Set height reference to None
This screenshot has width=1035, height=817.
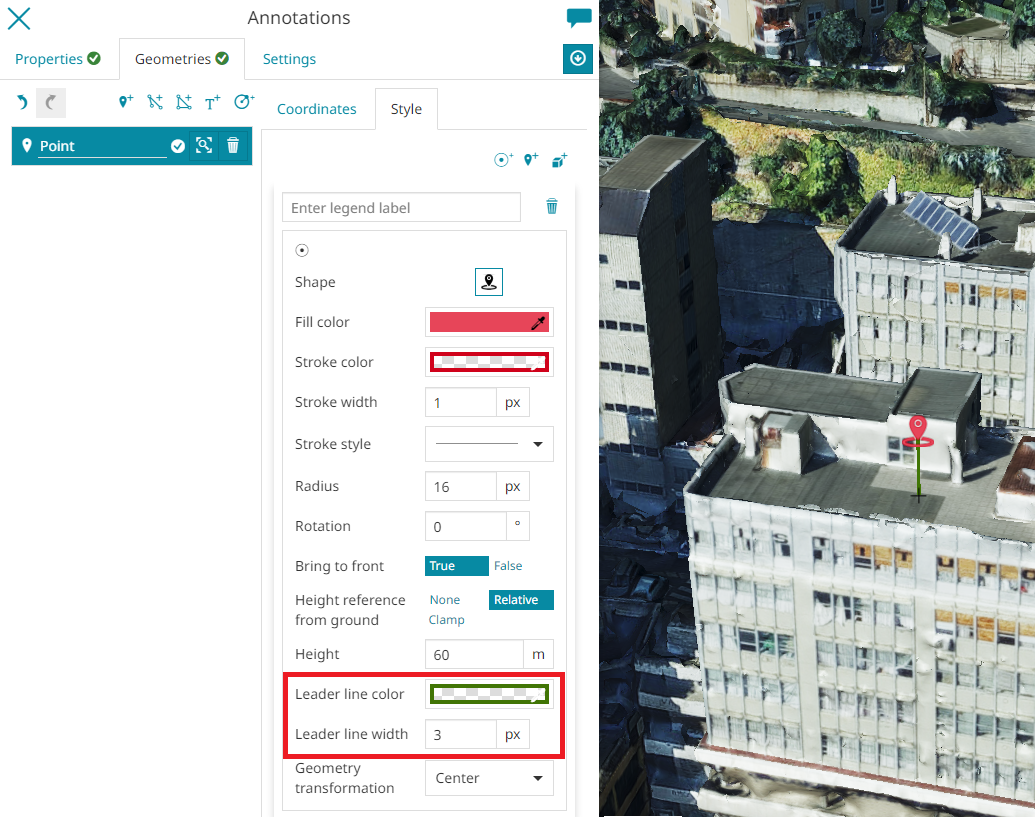click(445, 600)
